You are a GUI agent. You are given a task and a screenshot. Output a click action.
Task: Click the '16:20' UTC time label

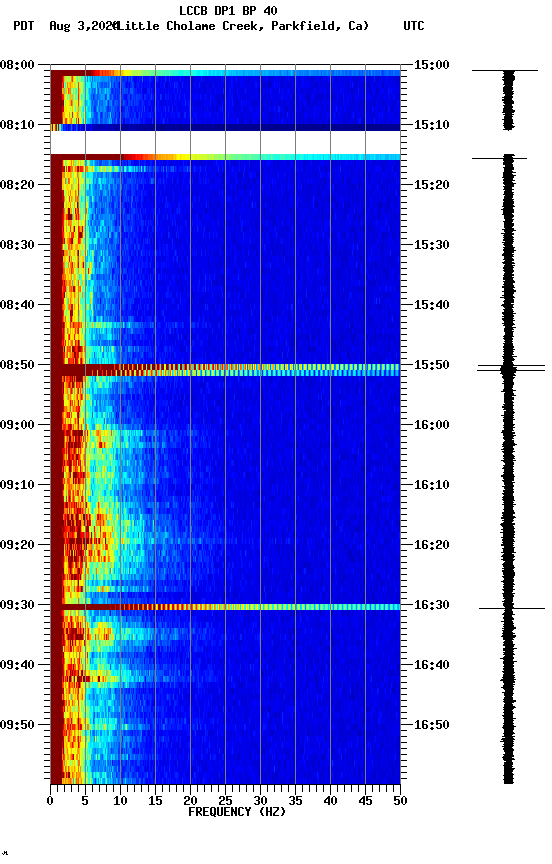432,545
